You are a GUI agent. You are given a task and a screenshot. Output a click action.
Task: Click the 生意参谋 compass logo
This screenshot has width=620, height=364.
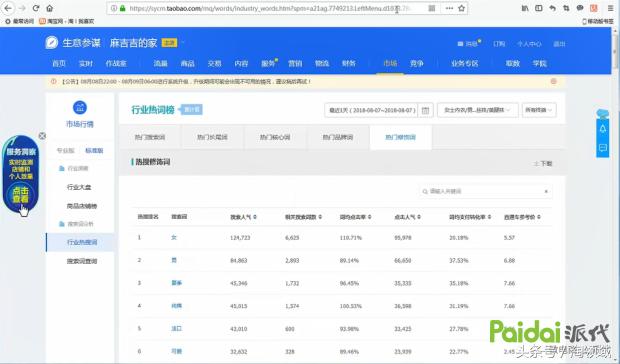tap(52, 42)
